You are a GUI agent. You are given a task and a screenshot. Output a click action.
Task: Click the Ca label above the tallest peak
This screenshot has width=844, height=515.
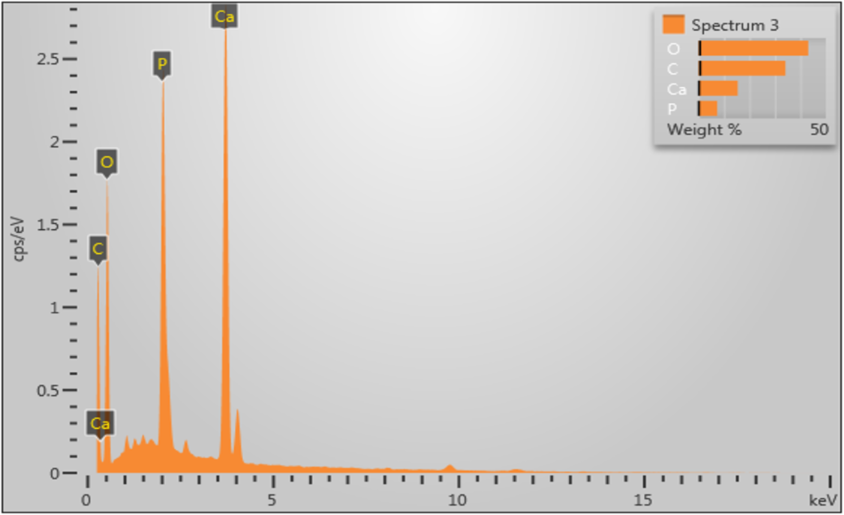coord(224,15)
